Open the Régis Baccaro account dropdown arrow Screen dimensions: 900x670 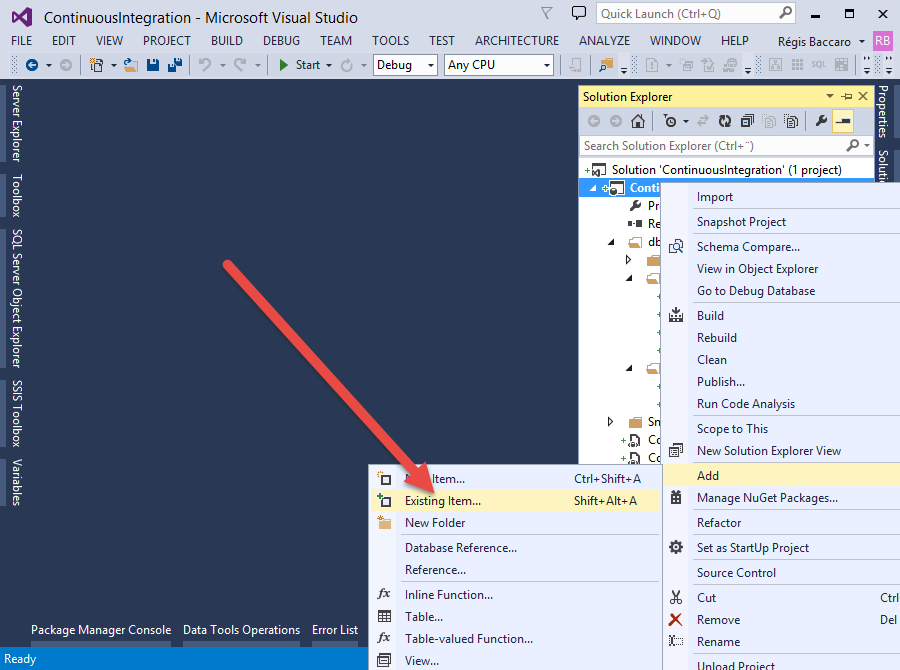click(862, 41)
